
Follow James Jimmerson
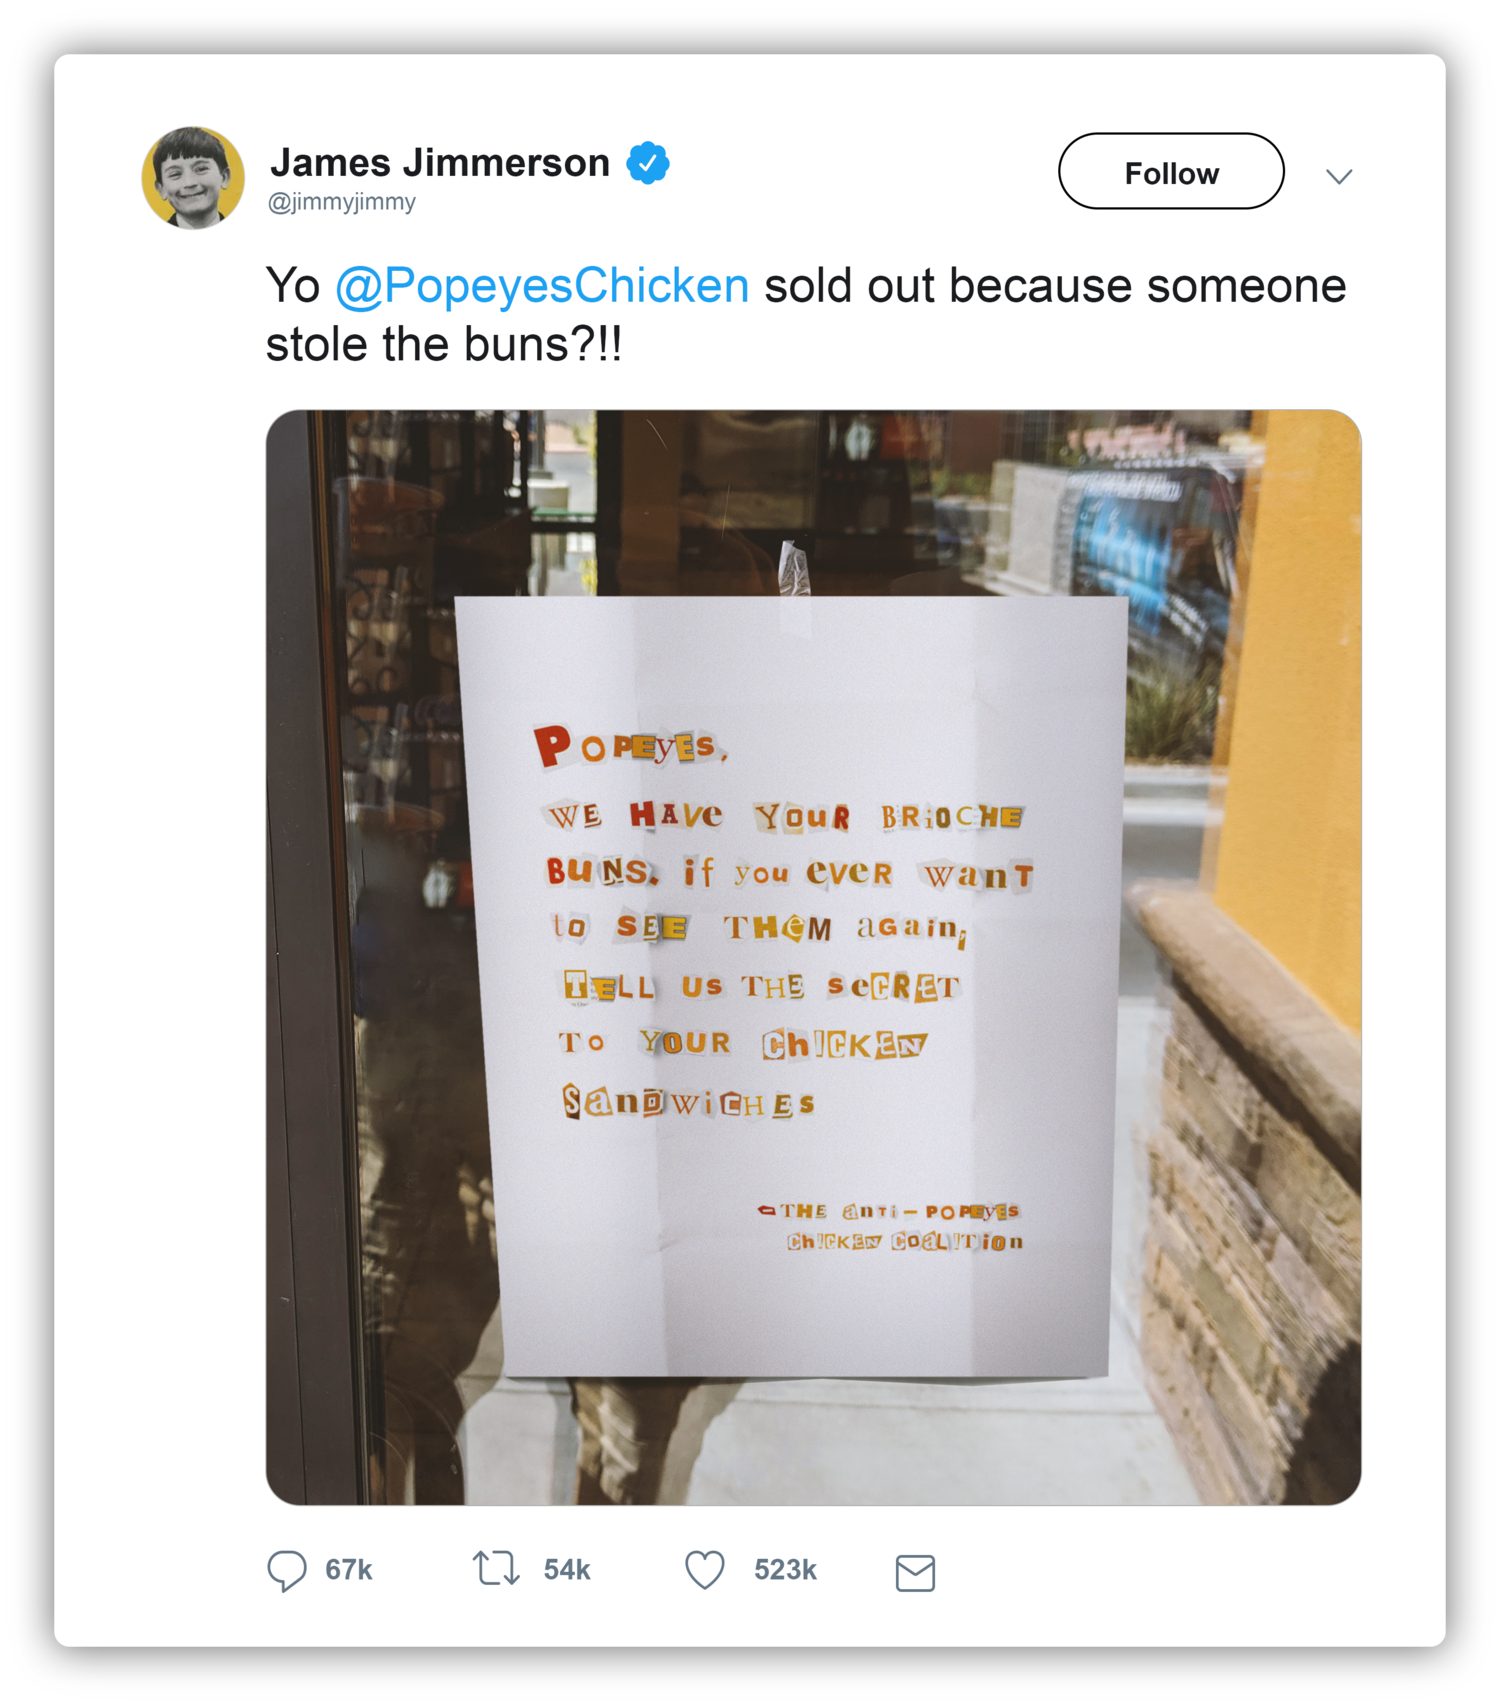(1171, 172)
